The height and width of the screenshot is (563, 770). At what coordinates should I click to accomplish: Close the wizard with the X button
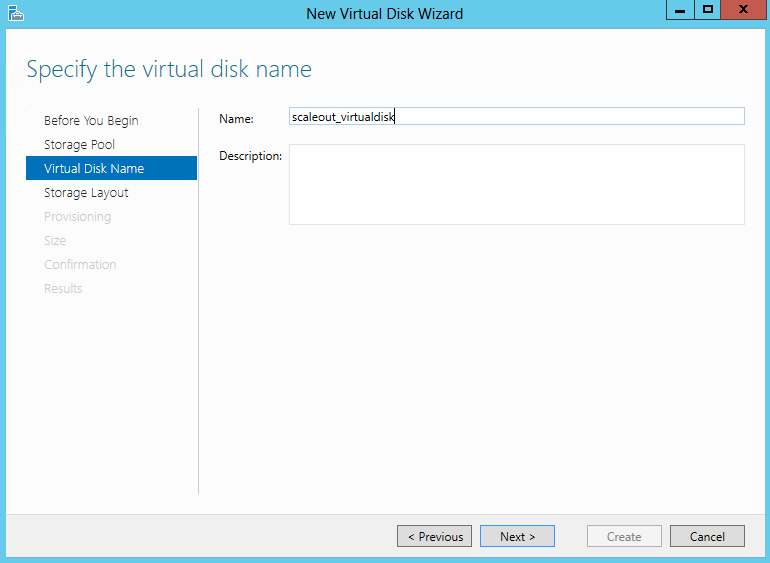(743, 10)
